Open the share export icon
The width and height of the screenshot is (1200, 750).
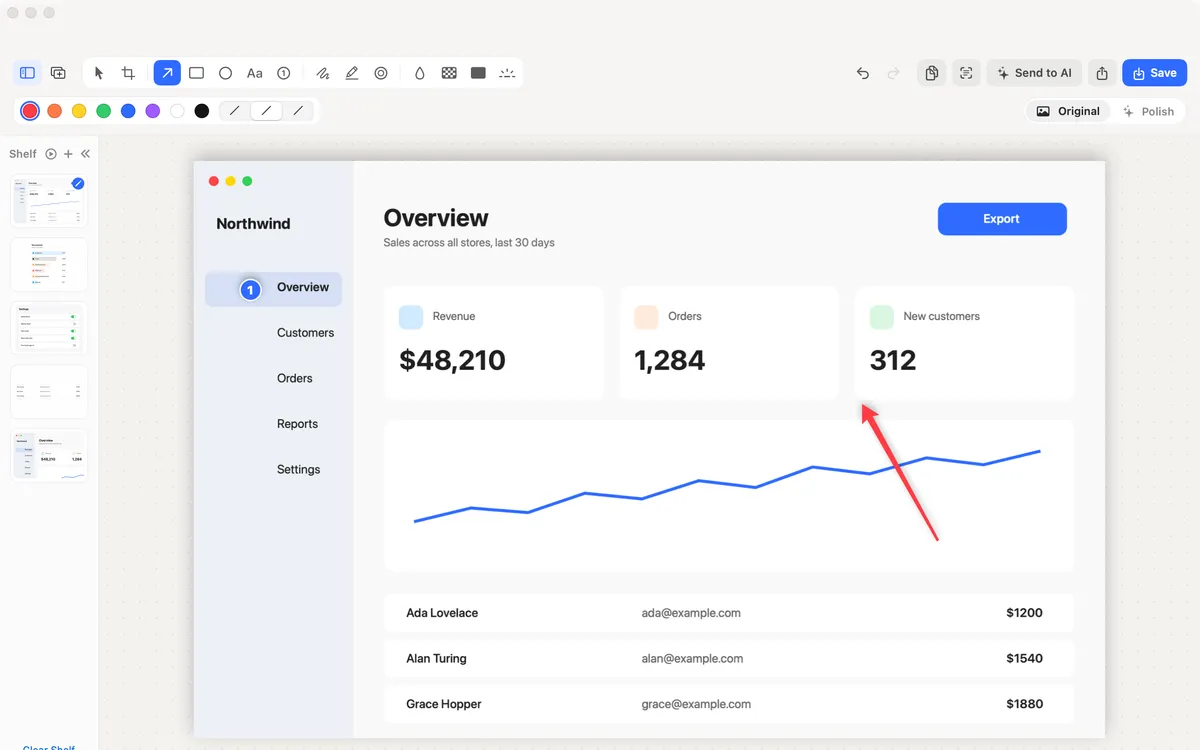point(1102,73)
